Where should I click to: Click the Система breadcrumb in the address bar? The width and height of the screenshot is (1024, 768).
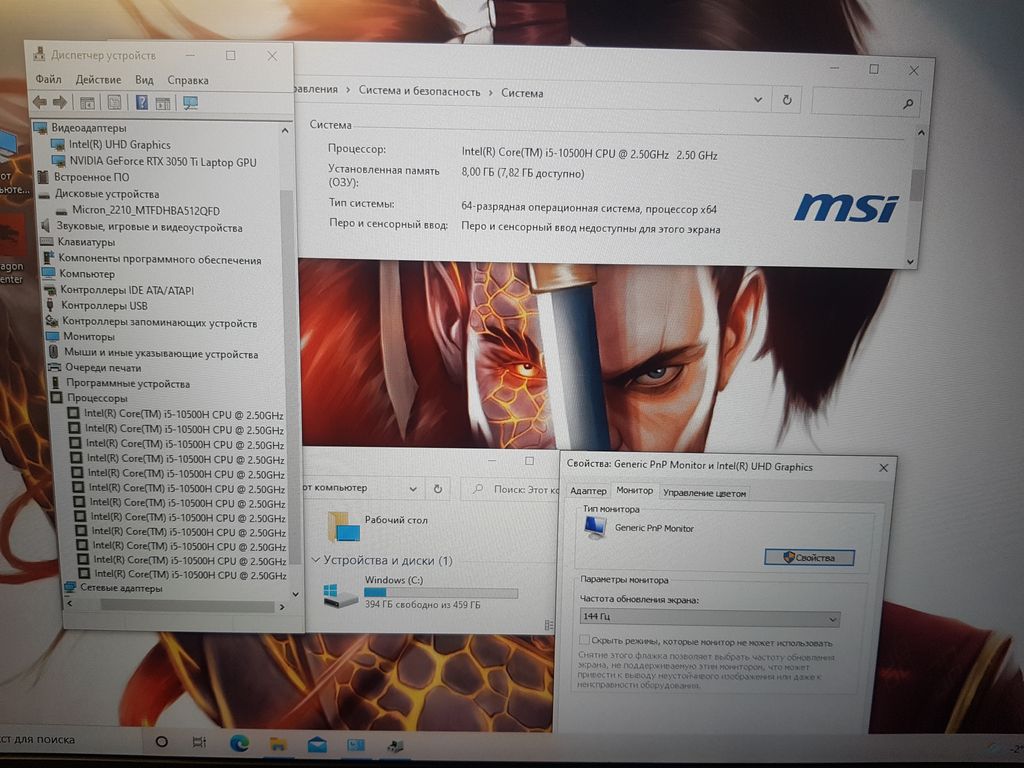point(522,93)
